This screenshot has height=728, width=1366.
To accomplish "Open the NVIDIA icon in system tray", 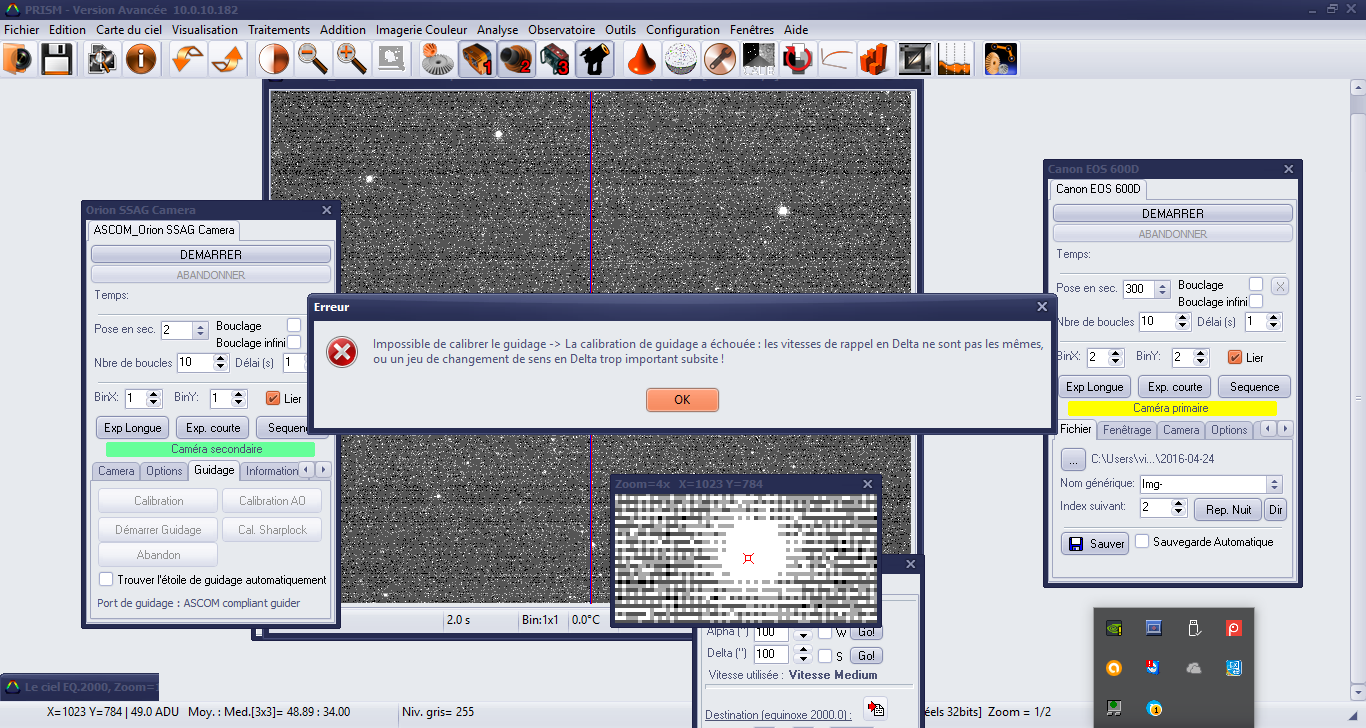I will [x=1113, y=629].
